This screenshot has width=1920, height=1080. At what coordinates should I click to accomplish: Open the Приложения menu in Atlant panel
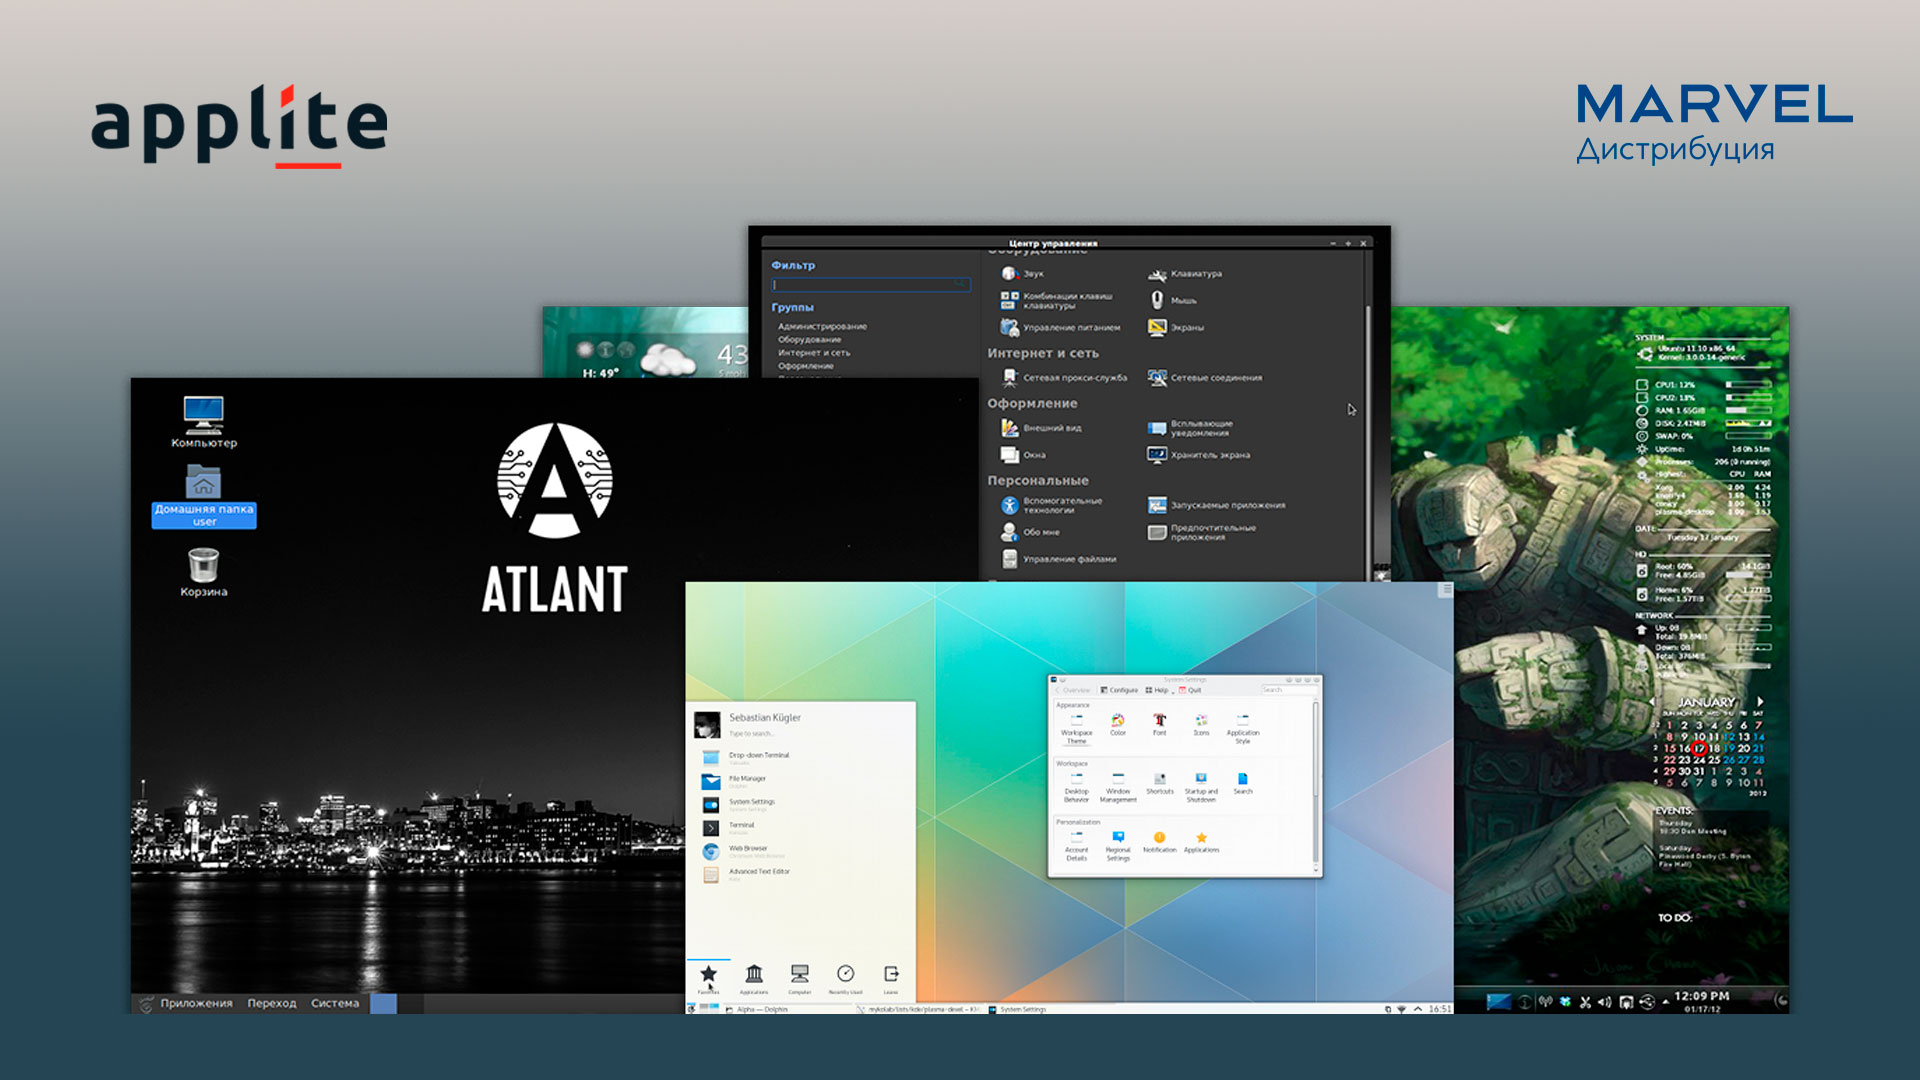point(196,1003)
